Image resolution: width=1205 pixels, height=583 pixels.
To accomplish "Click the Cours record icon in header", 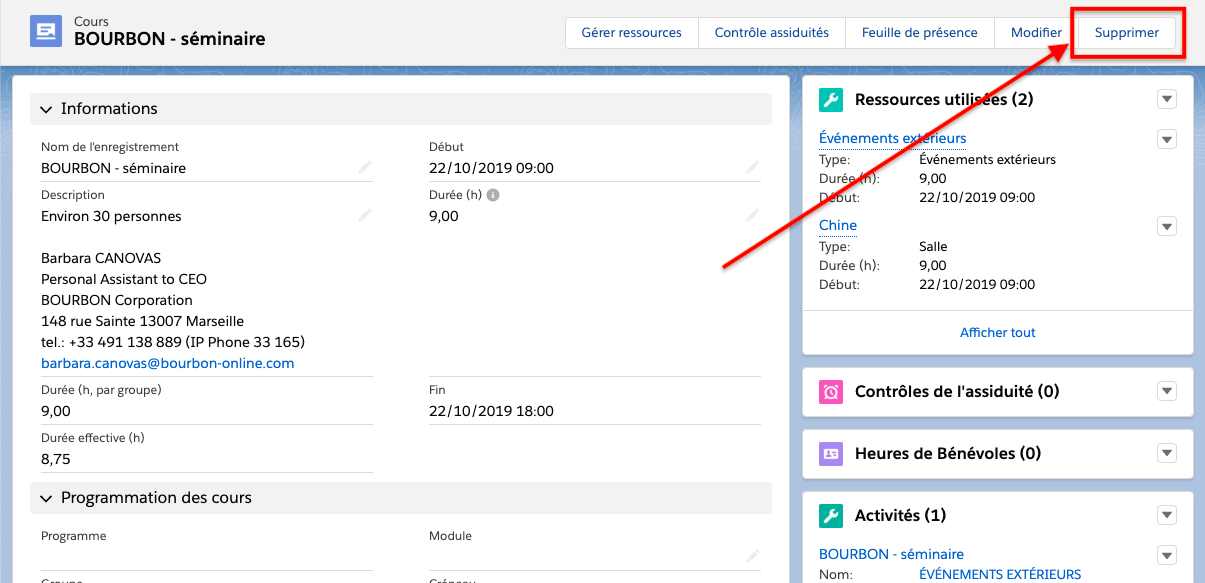I will pos(46,32).
